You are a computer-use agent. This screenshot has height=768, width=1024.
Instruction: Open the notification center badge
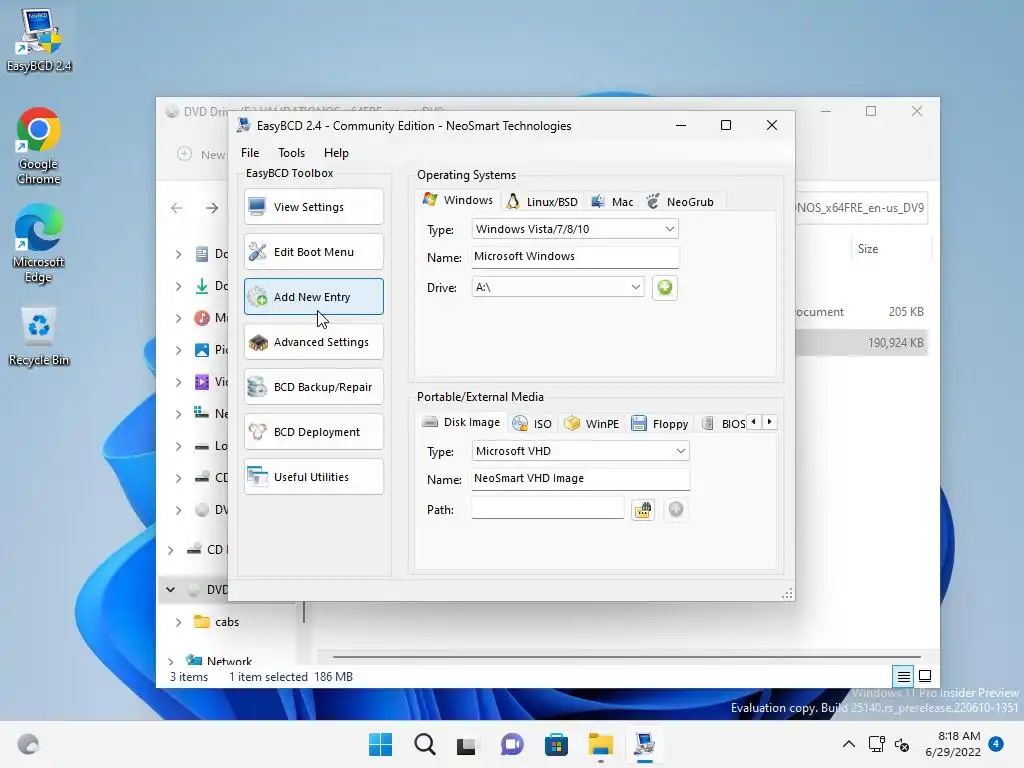996,744
